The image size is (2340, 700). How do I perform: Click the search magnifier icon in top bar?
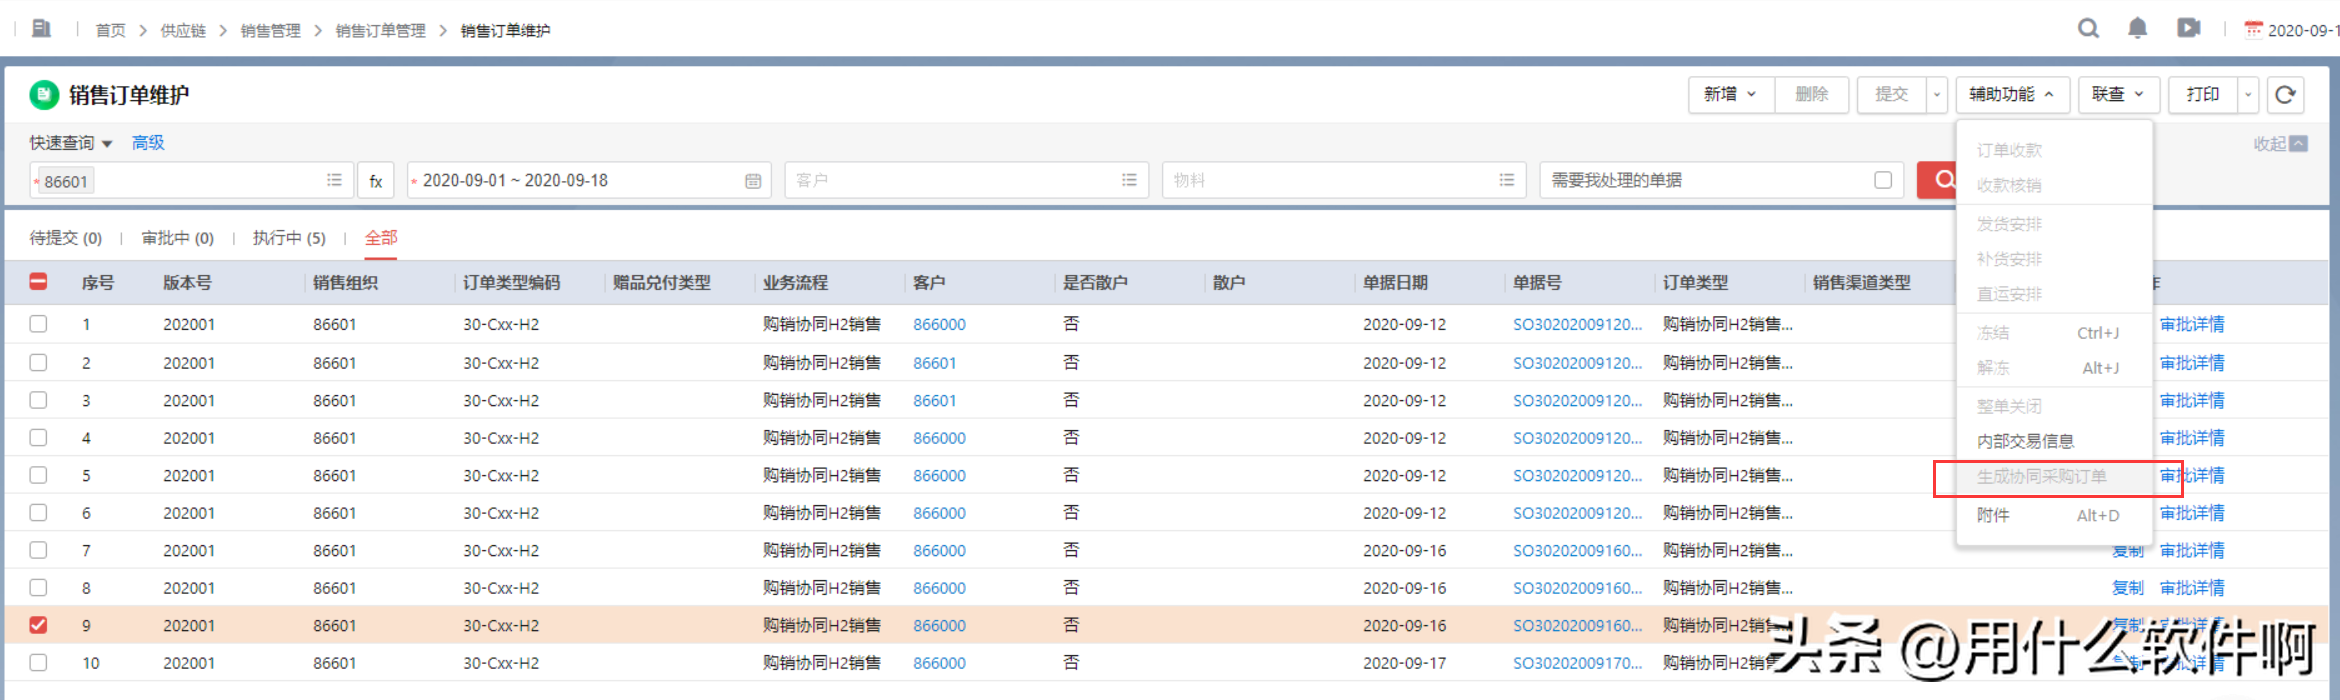coord(2088,29)
